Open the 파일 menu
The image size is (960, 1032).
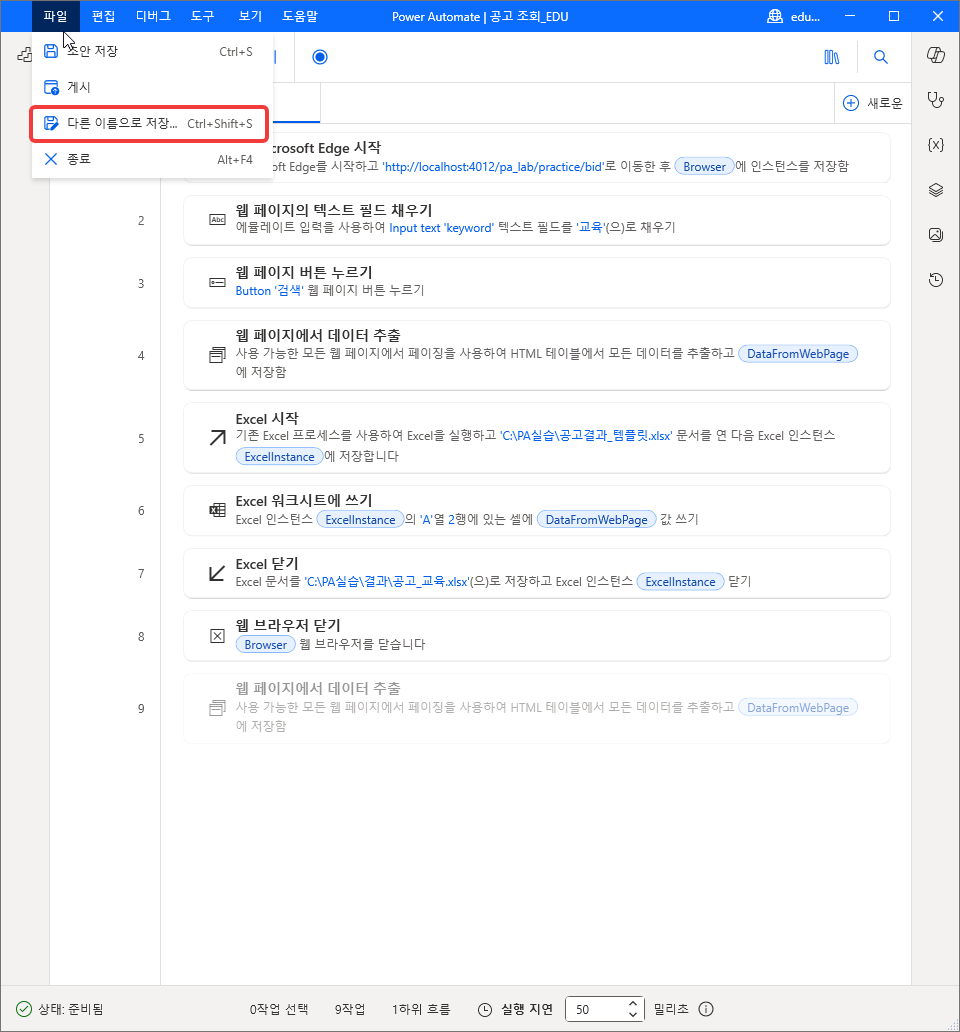pos(55,16)
